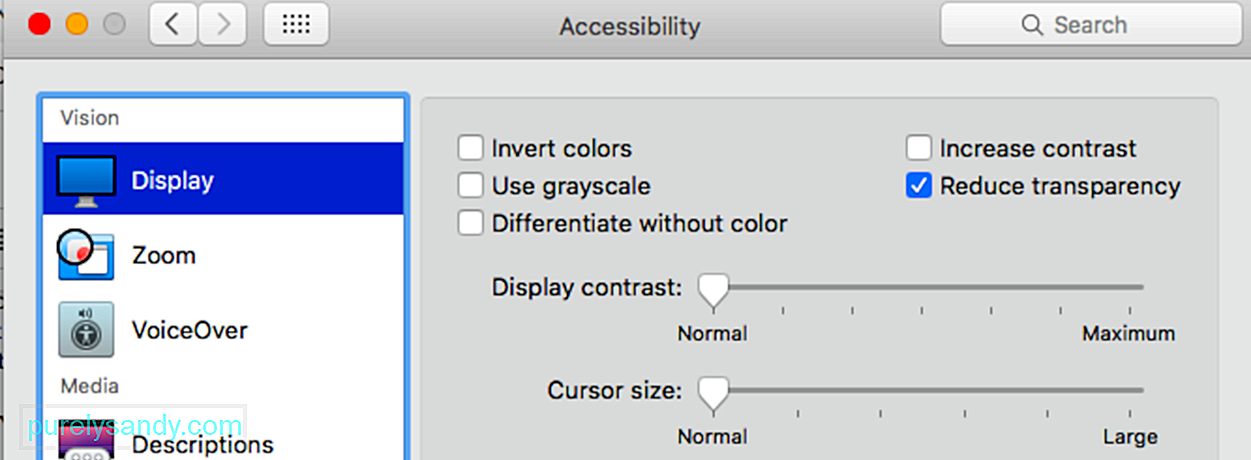Open the Descriptions media icon
1251x460 pixels.
pos(85,440)
